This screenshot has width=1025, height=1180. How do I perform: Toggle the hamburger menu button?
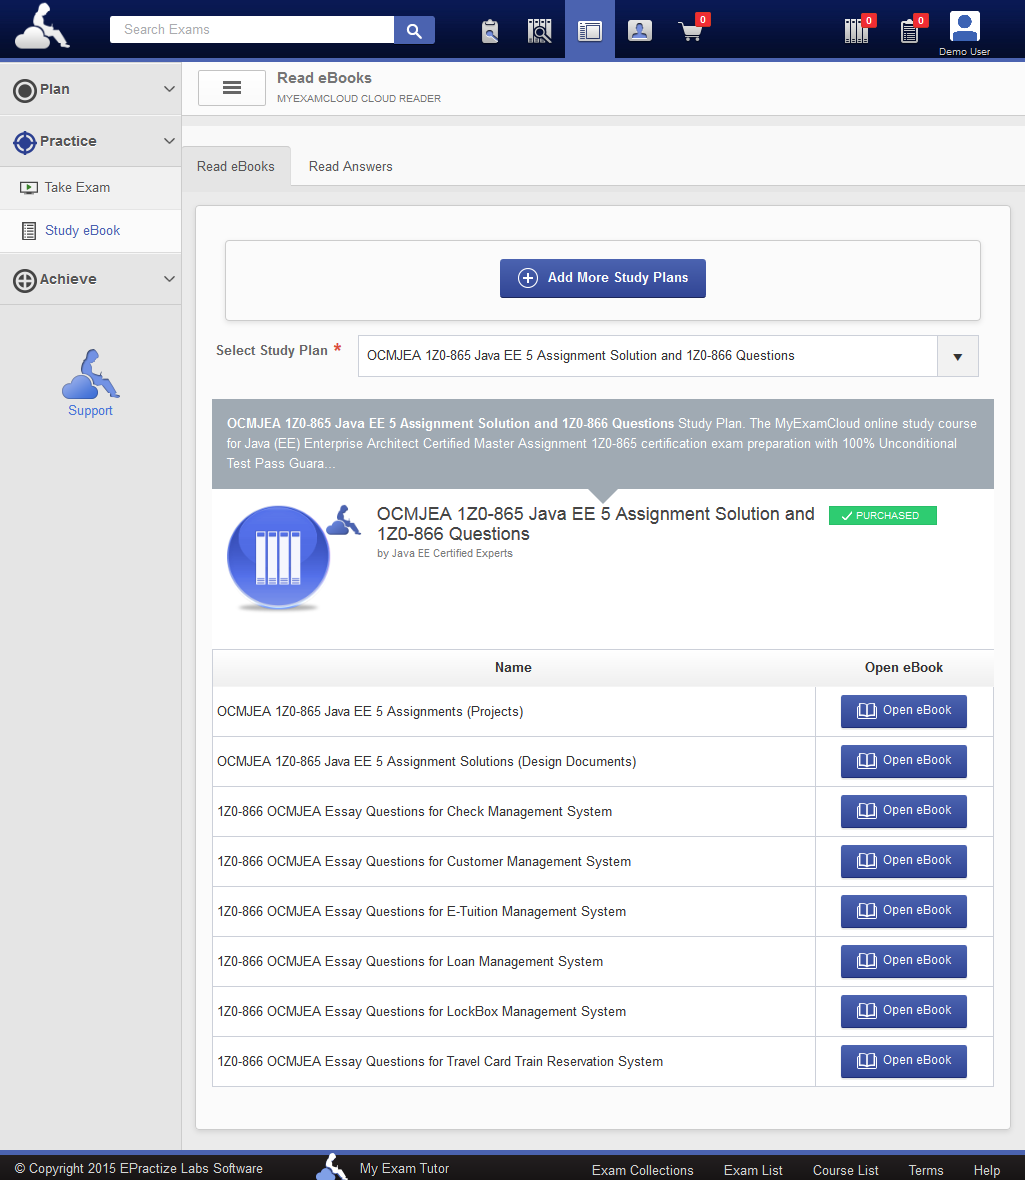click(x=232, y=88)
